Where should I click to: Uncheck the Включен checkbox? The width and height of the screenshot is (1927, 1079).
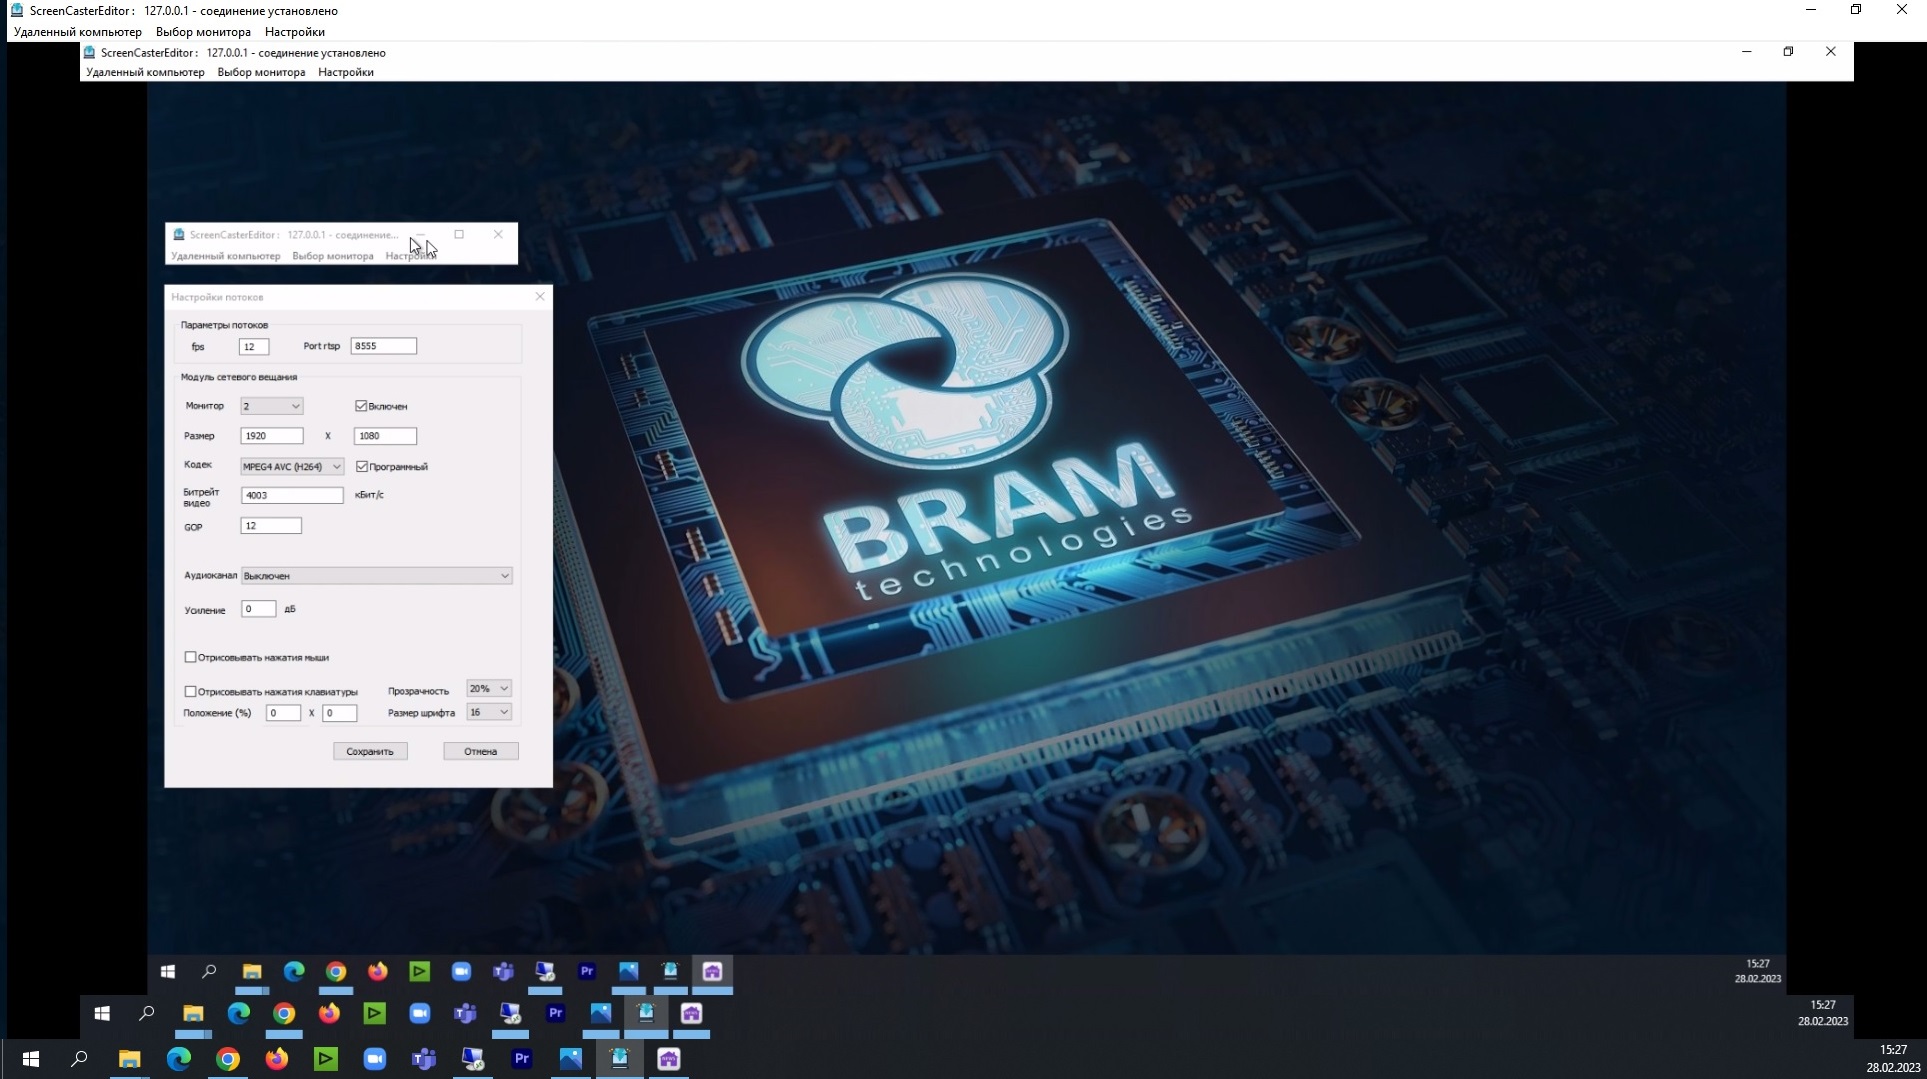click(x=361, y=405)
